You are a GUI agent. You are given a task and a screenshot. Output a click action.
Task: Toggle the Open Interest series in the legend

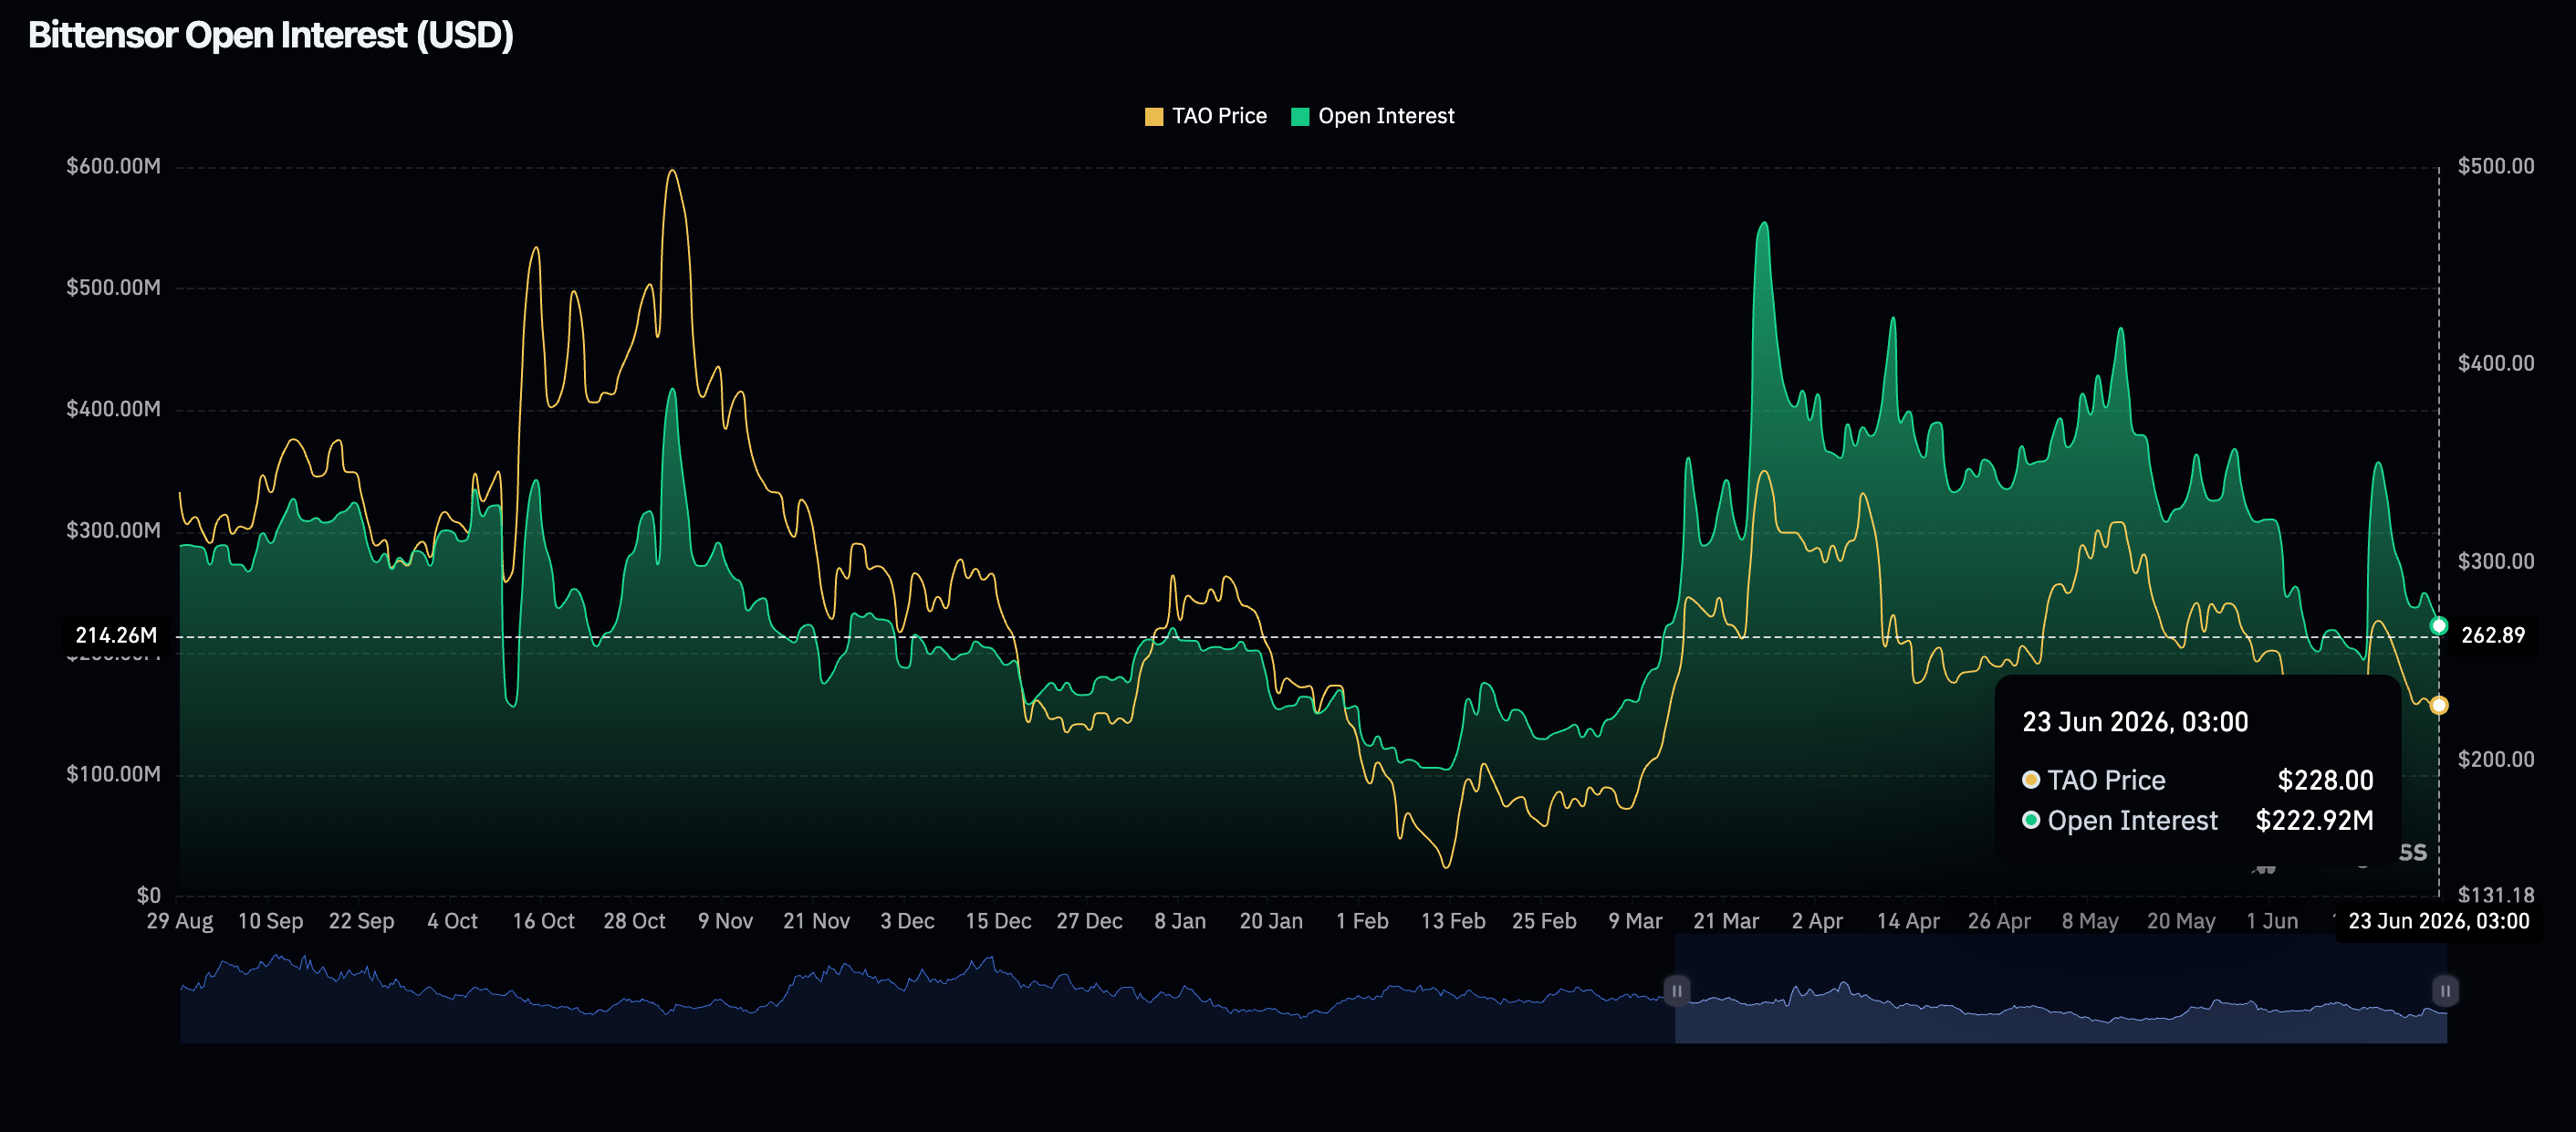coord(1372,116)
